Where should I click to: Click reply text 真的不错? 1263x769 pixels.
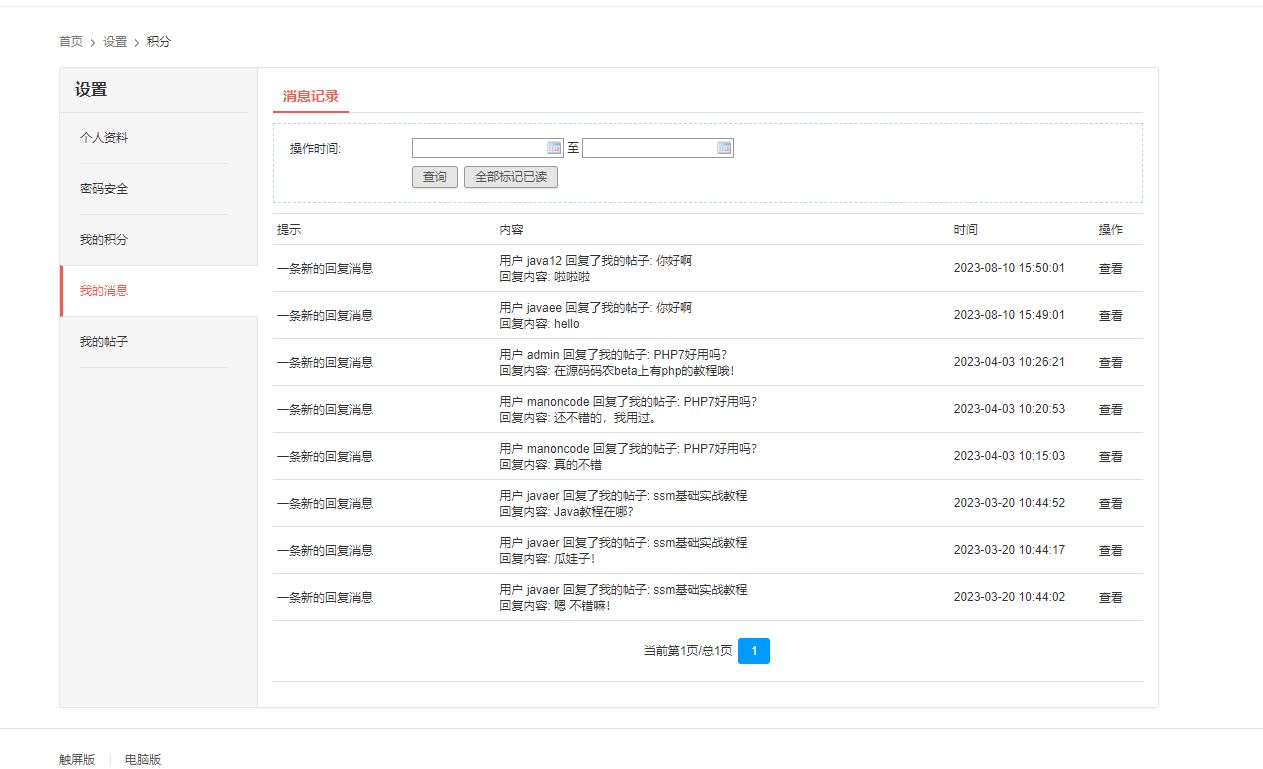pyautogui.click(x=578, y=465)
